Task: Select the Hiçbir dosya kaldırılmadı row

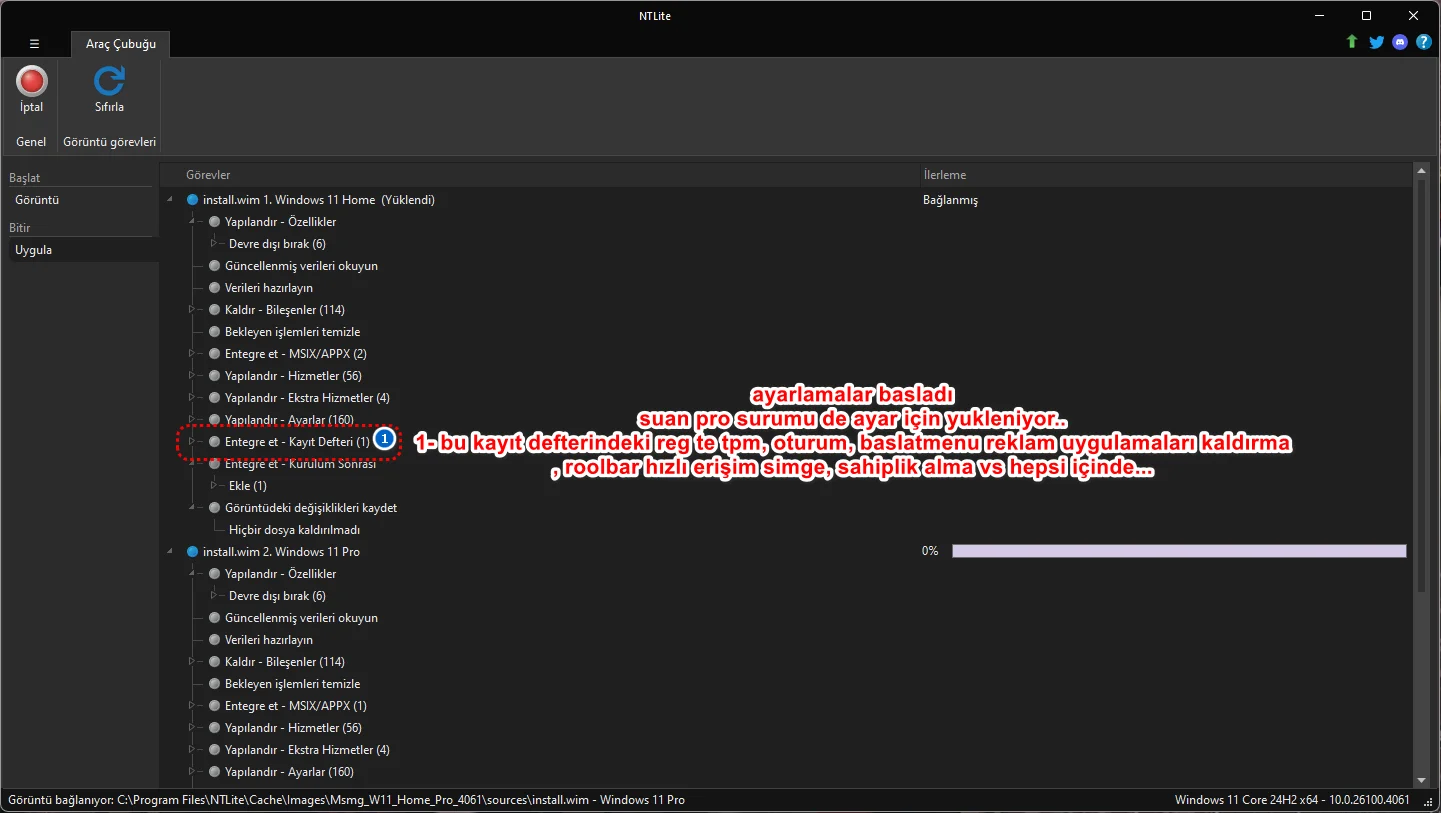Action: (294, 530)
